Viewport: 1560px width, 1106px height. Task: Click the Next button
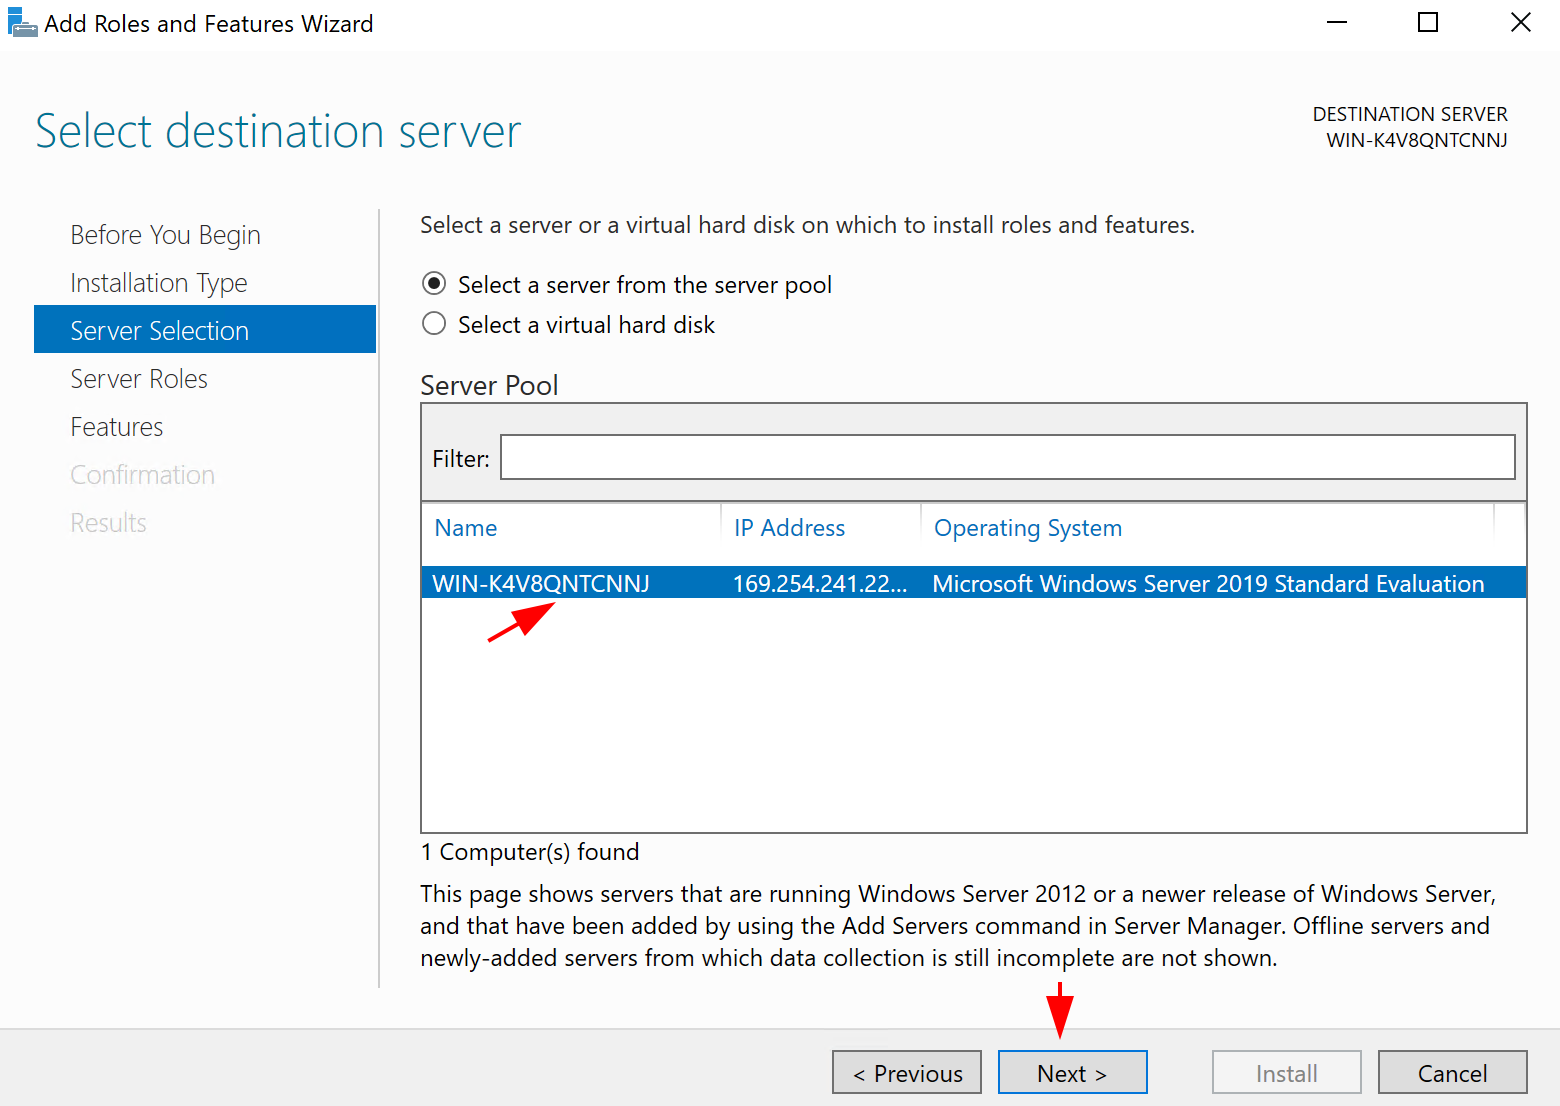[1072, 1072]
